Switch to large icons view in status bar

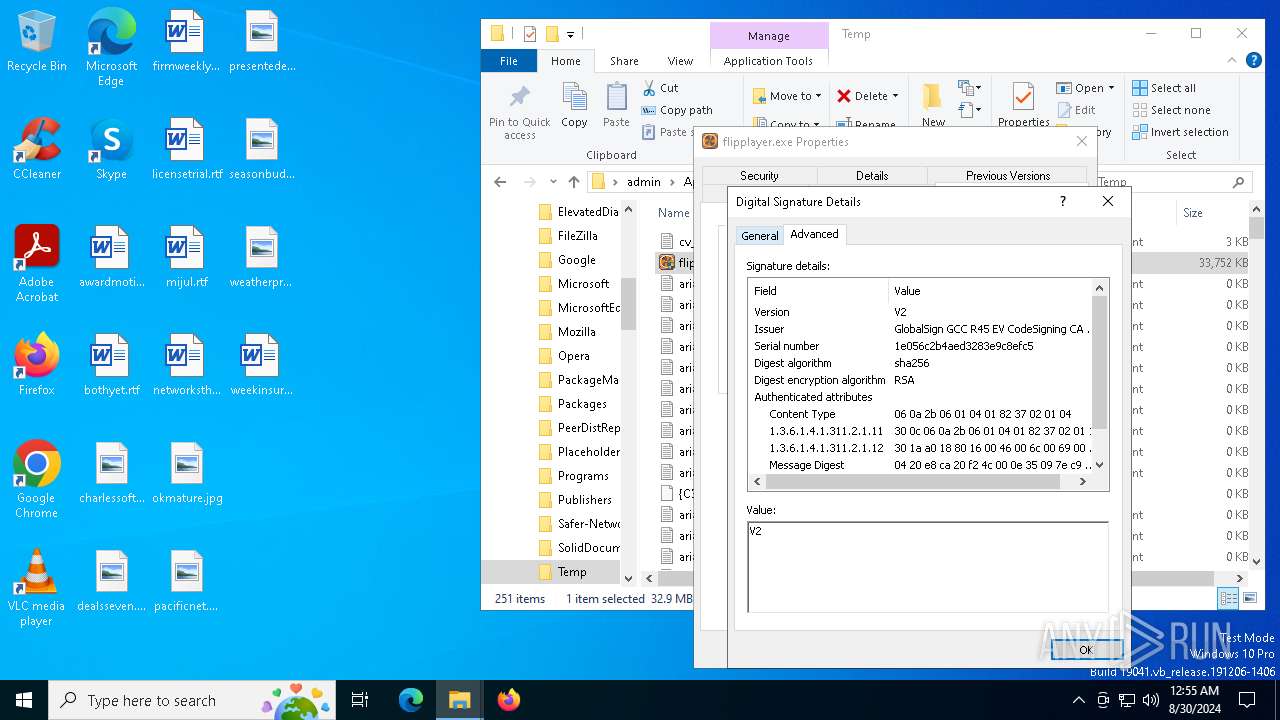pos(1248,598)
